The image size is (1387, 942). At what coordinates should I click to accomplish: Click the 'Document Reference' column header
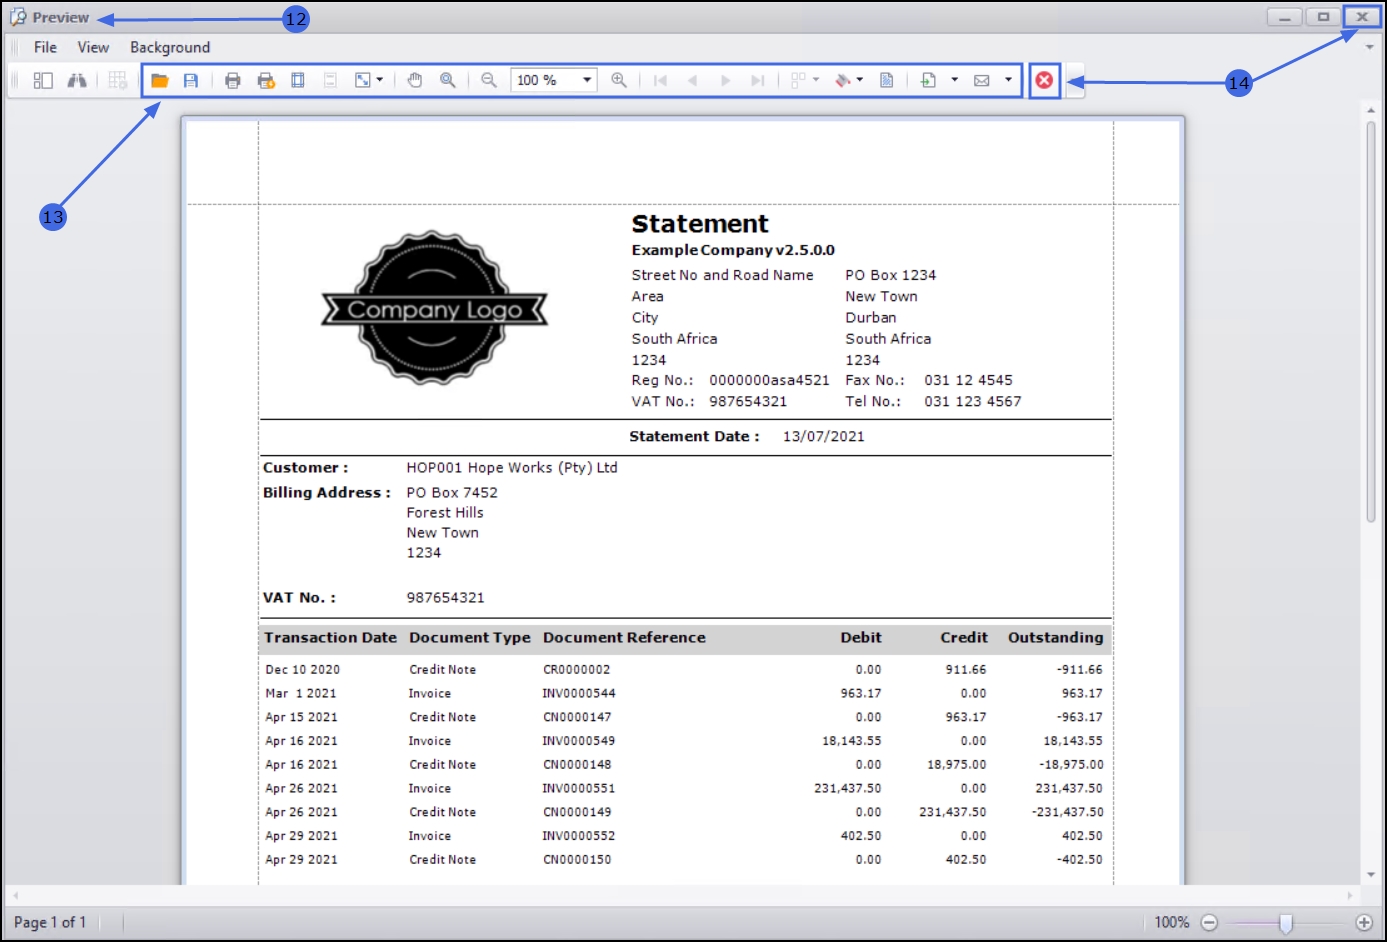click(624, 637)
